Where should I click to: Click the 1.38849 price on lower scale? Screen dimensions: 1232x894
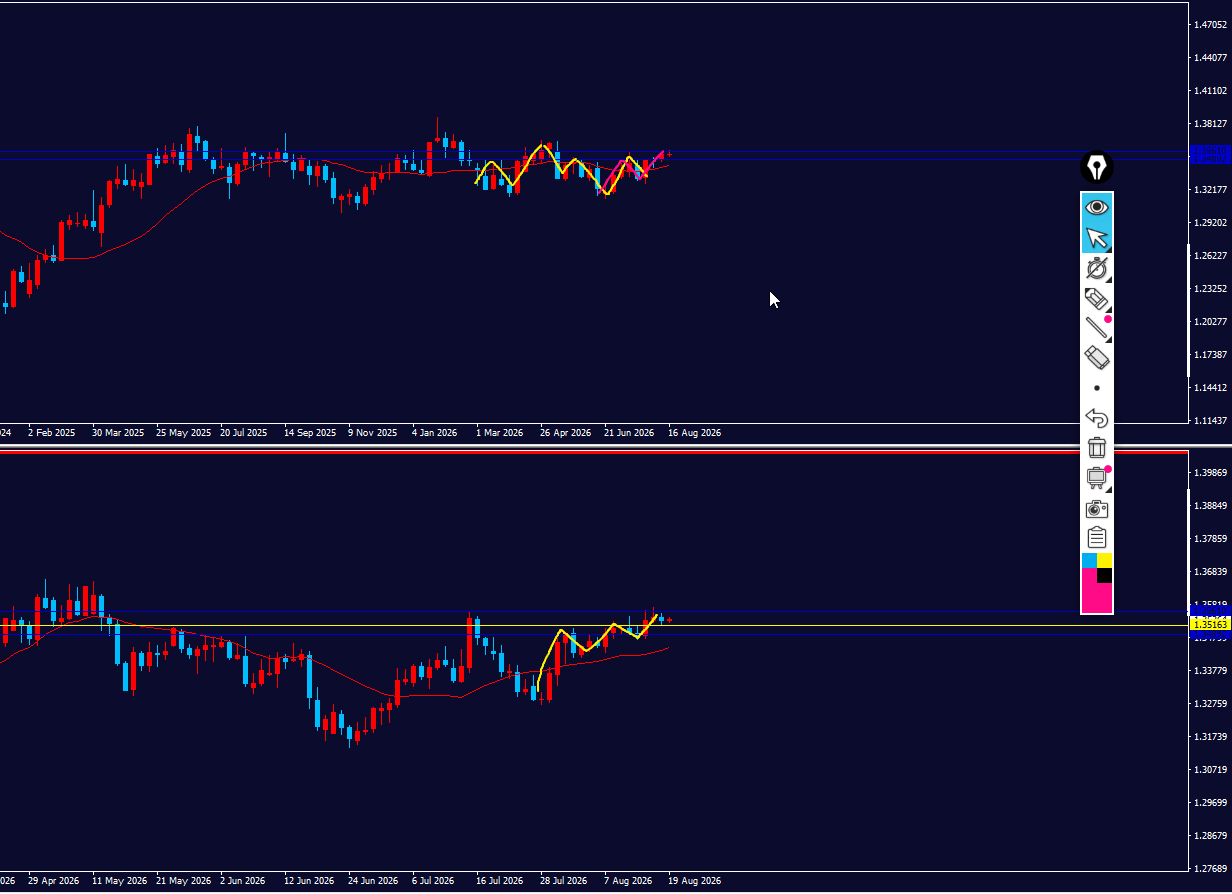pyautogui.click(x=1210, y=506)
